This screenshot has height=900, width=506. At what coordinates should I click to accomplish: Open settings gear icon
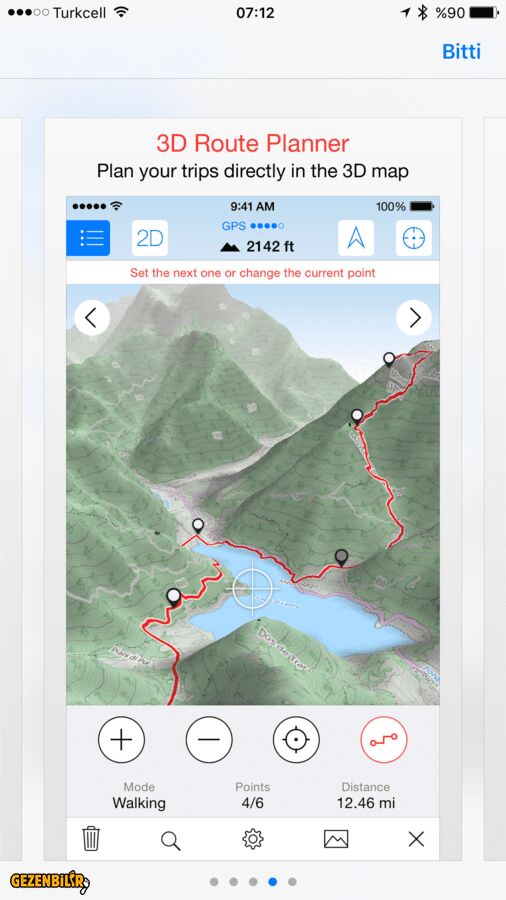tap(252, 839)
